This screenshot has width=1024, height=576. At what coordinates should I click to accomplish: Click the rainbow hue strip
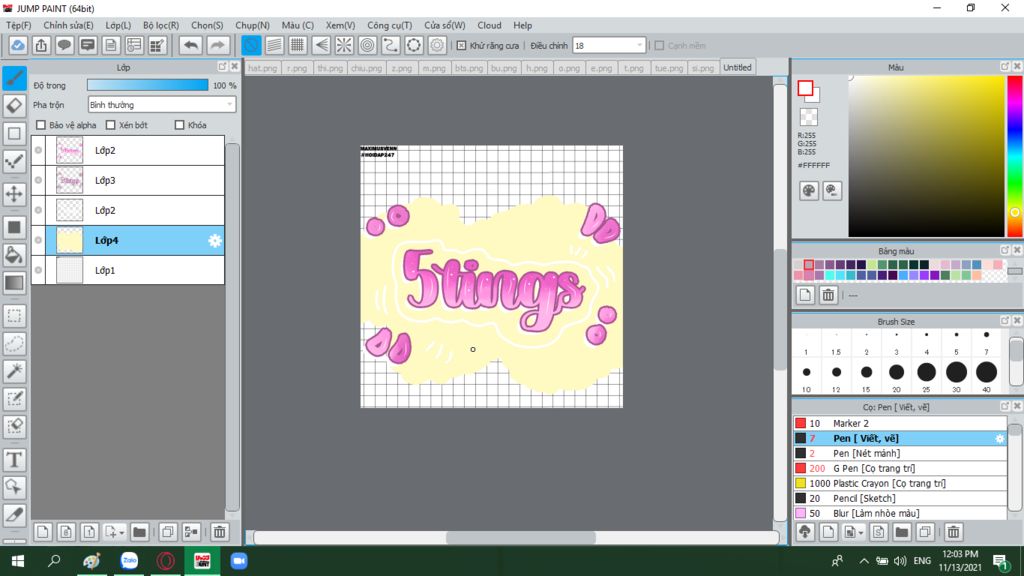point(1015,156)
